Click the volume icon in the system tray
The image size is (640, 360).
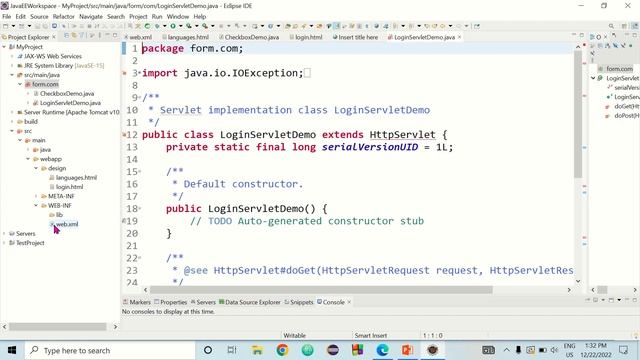(554, 350)
